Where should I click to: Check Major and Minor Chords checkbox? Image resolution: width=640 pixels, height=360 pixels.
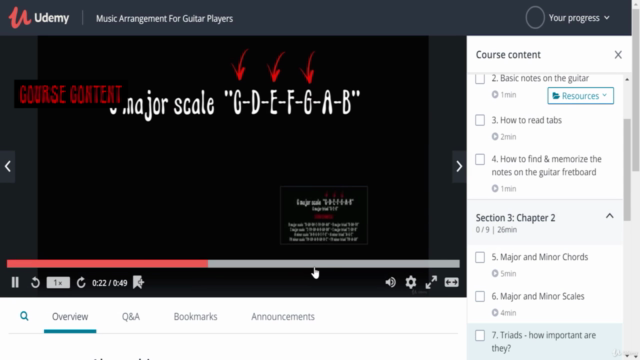(480, 257)
